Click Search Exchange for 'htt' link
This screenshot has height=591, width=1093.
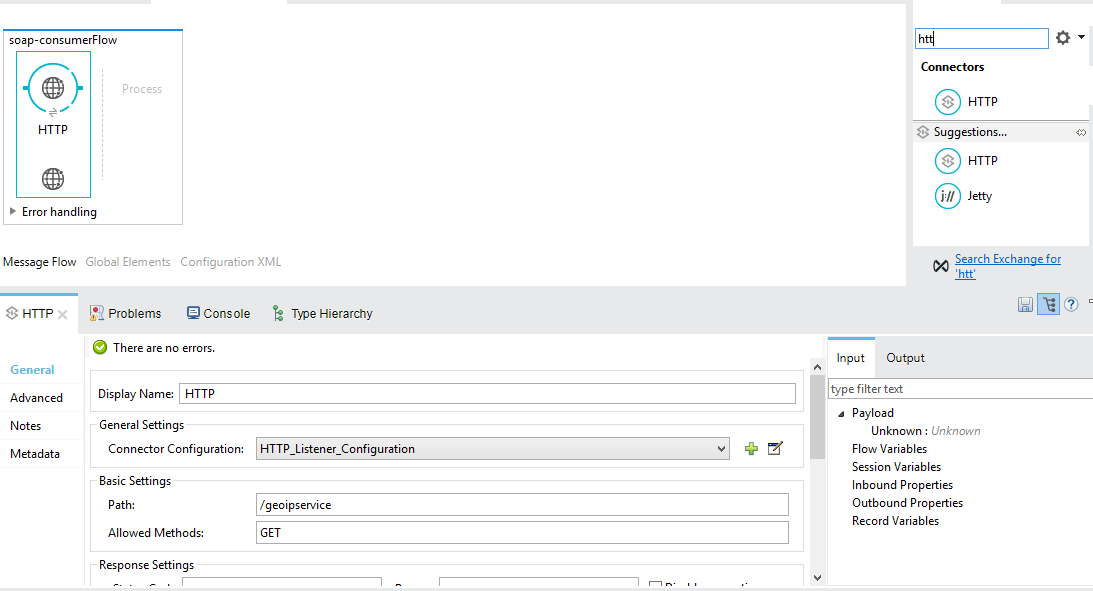coord(1007,266)
